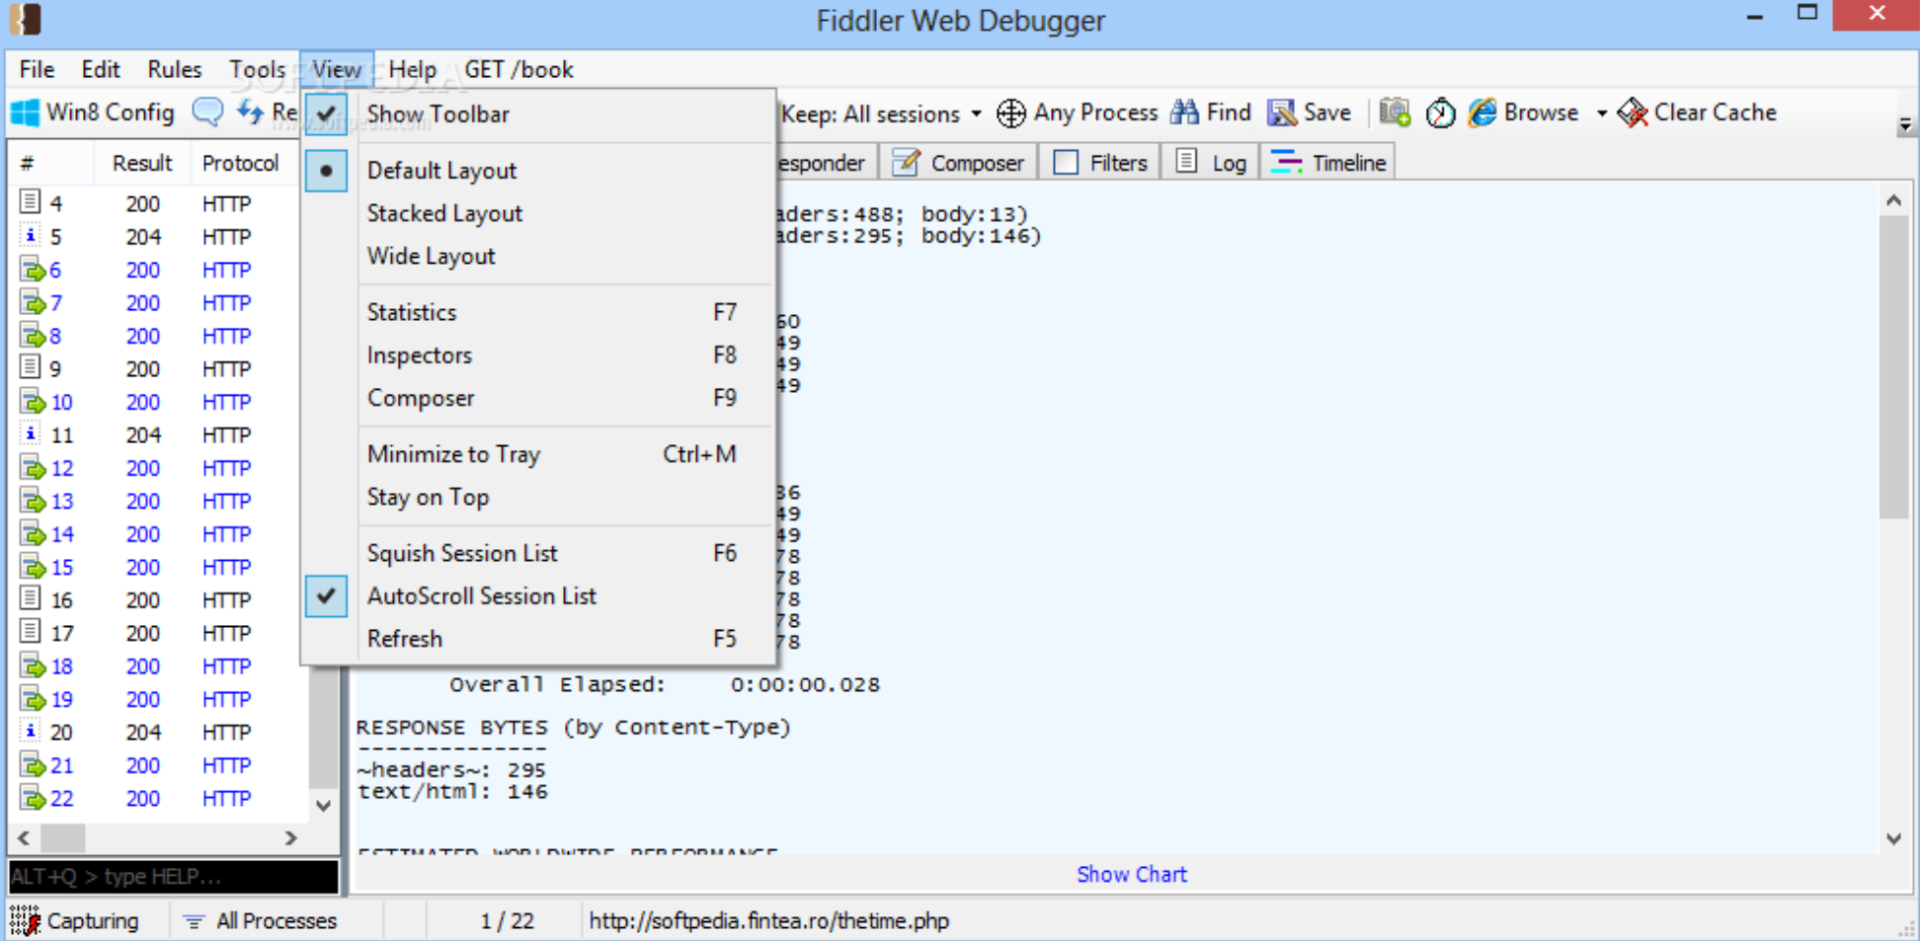The width and height of the screenshot is (1920, 941).
Task: Open the Edit menu
Action: pos(101,69)
